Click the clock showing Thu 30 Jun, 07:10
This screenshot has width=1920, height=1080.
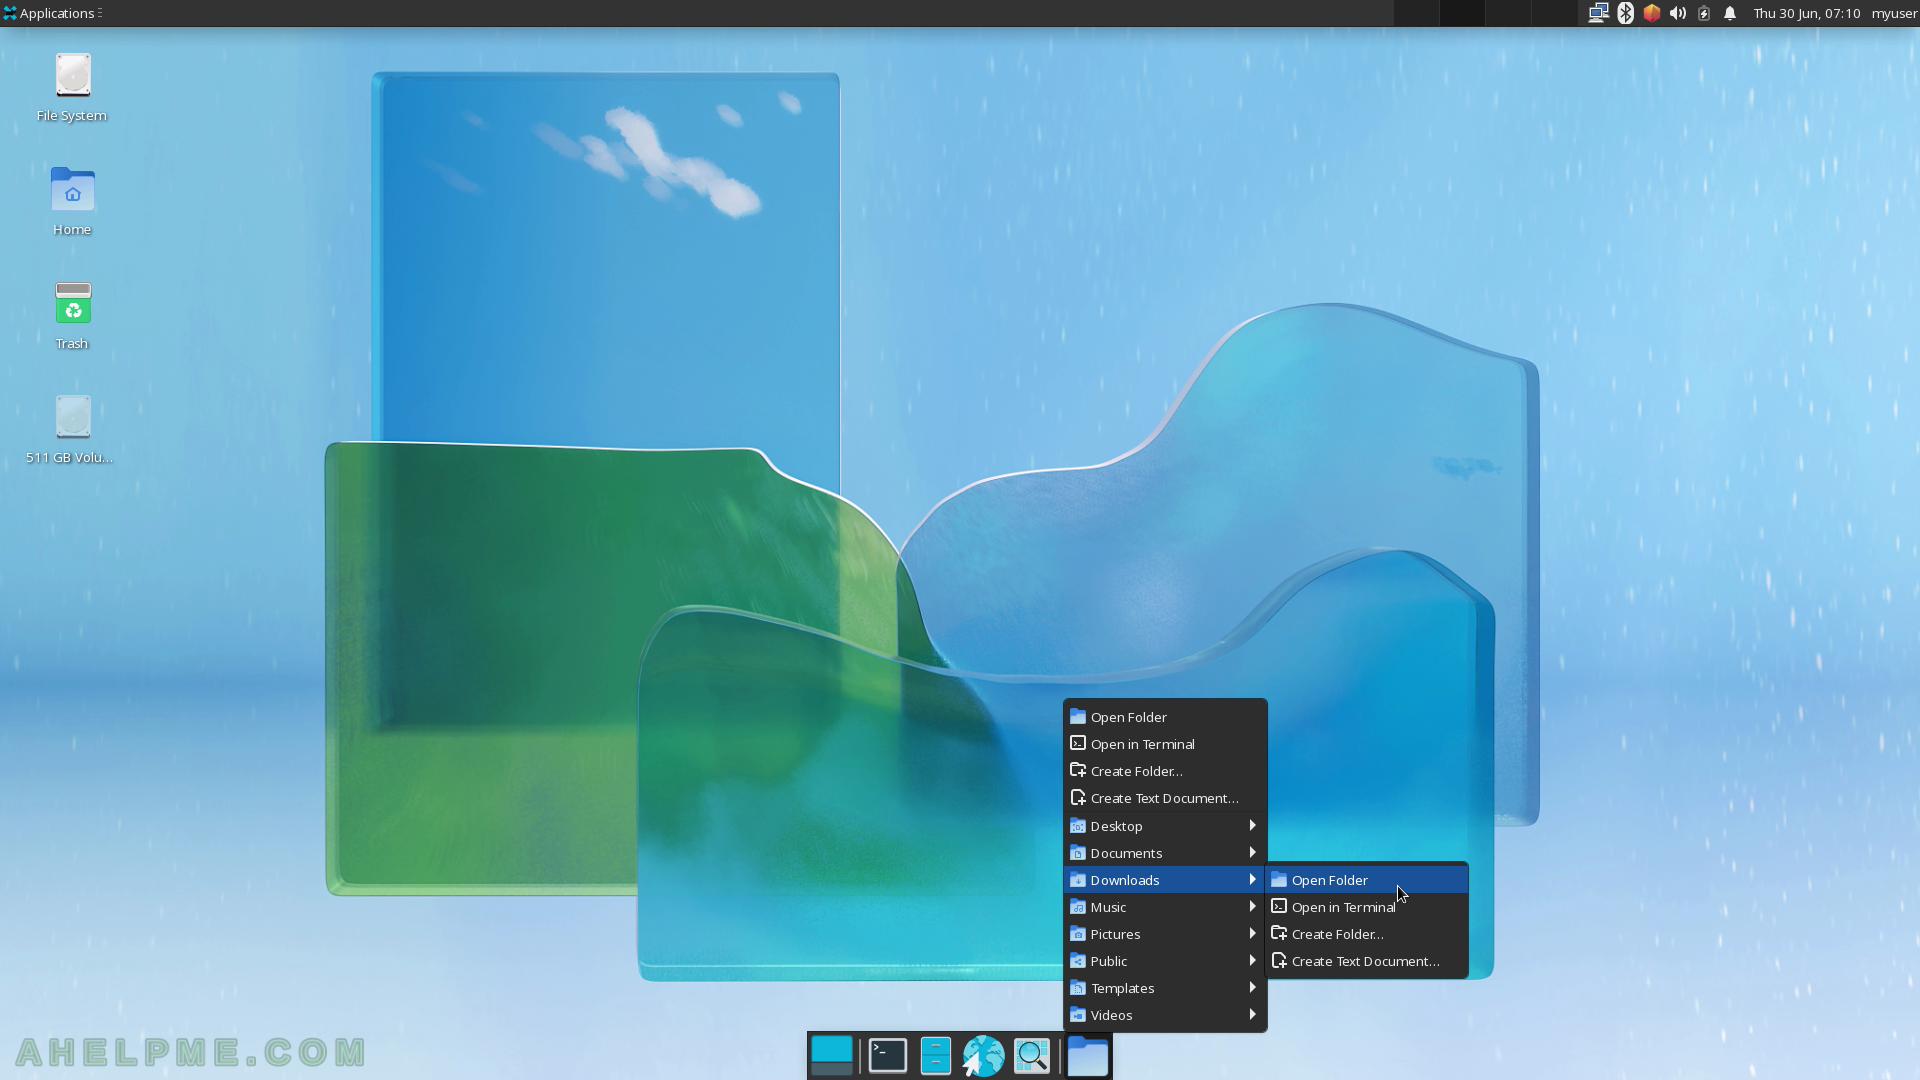click(1806, 13)
